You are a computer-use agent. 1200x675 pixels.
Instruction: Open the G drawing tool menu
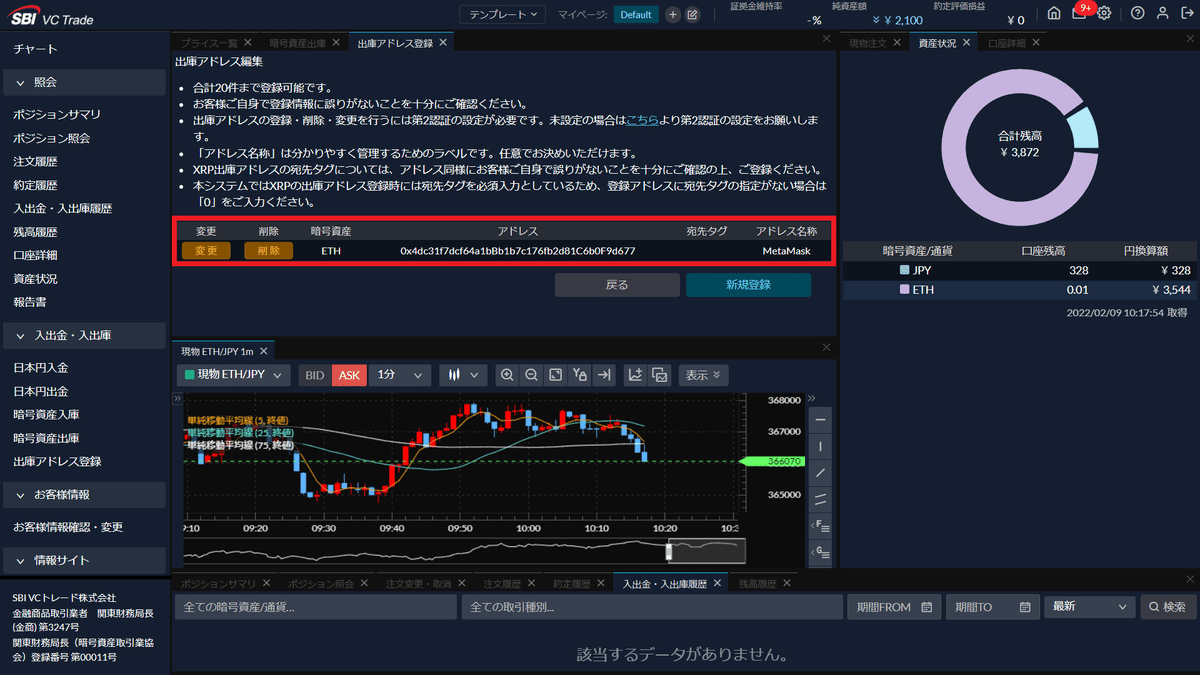[821, 550]
